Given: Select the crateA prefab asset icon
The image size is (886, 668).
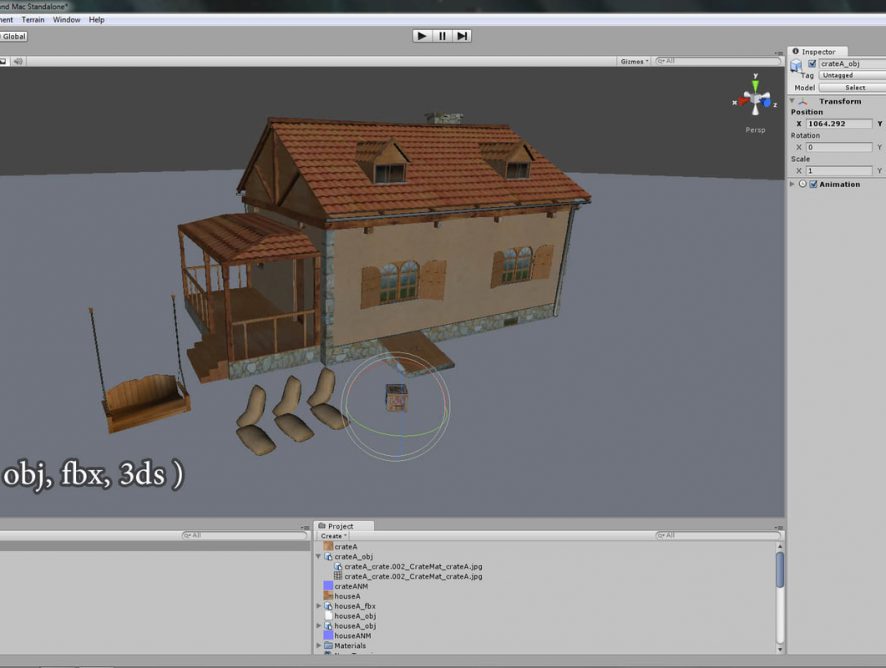Looking at the screenshot, I should click(x=328, y=547).
